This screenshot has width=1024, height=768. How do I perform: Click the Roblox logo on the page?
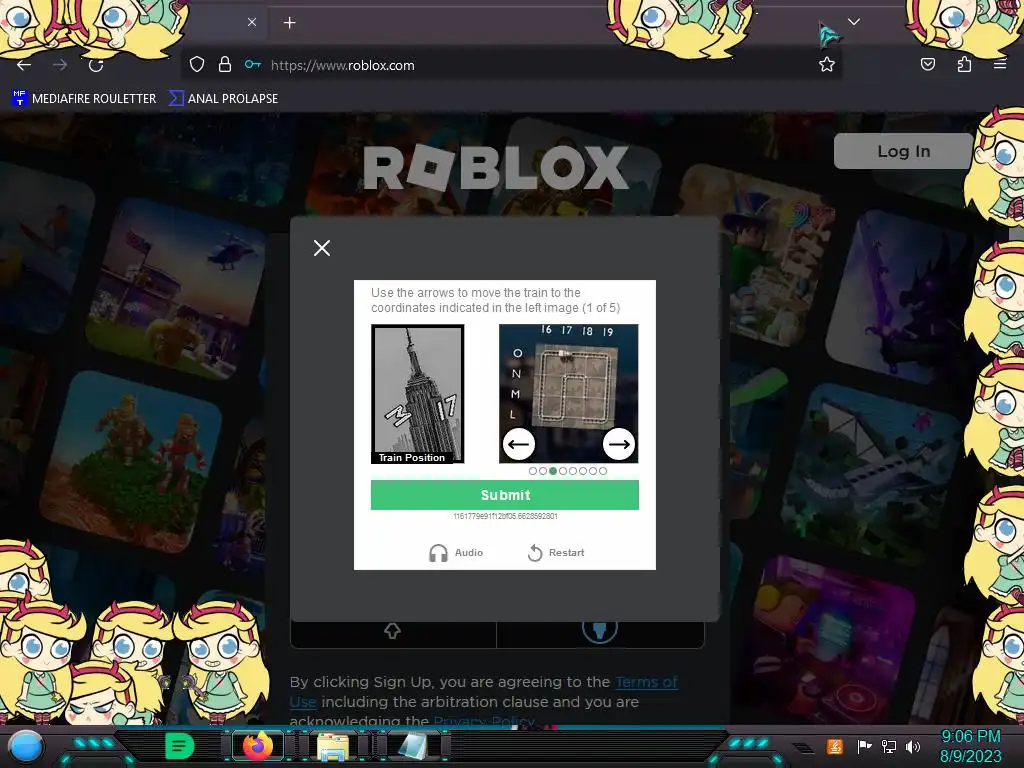click(x=496, y=168)
